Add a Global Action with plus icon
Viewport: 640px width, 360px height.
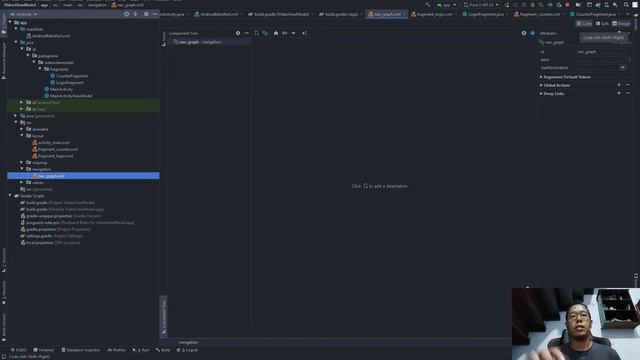pyautogui.click(x=619, y=85)
